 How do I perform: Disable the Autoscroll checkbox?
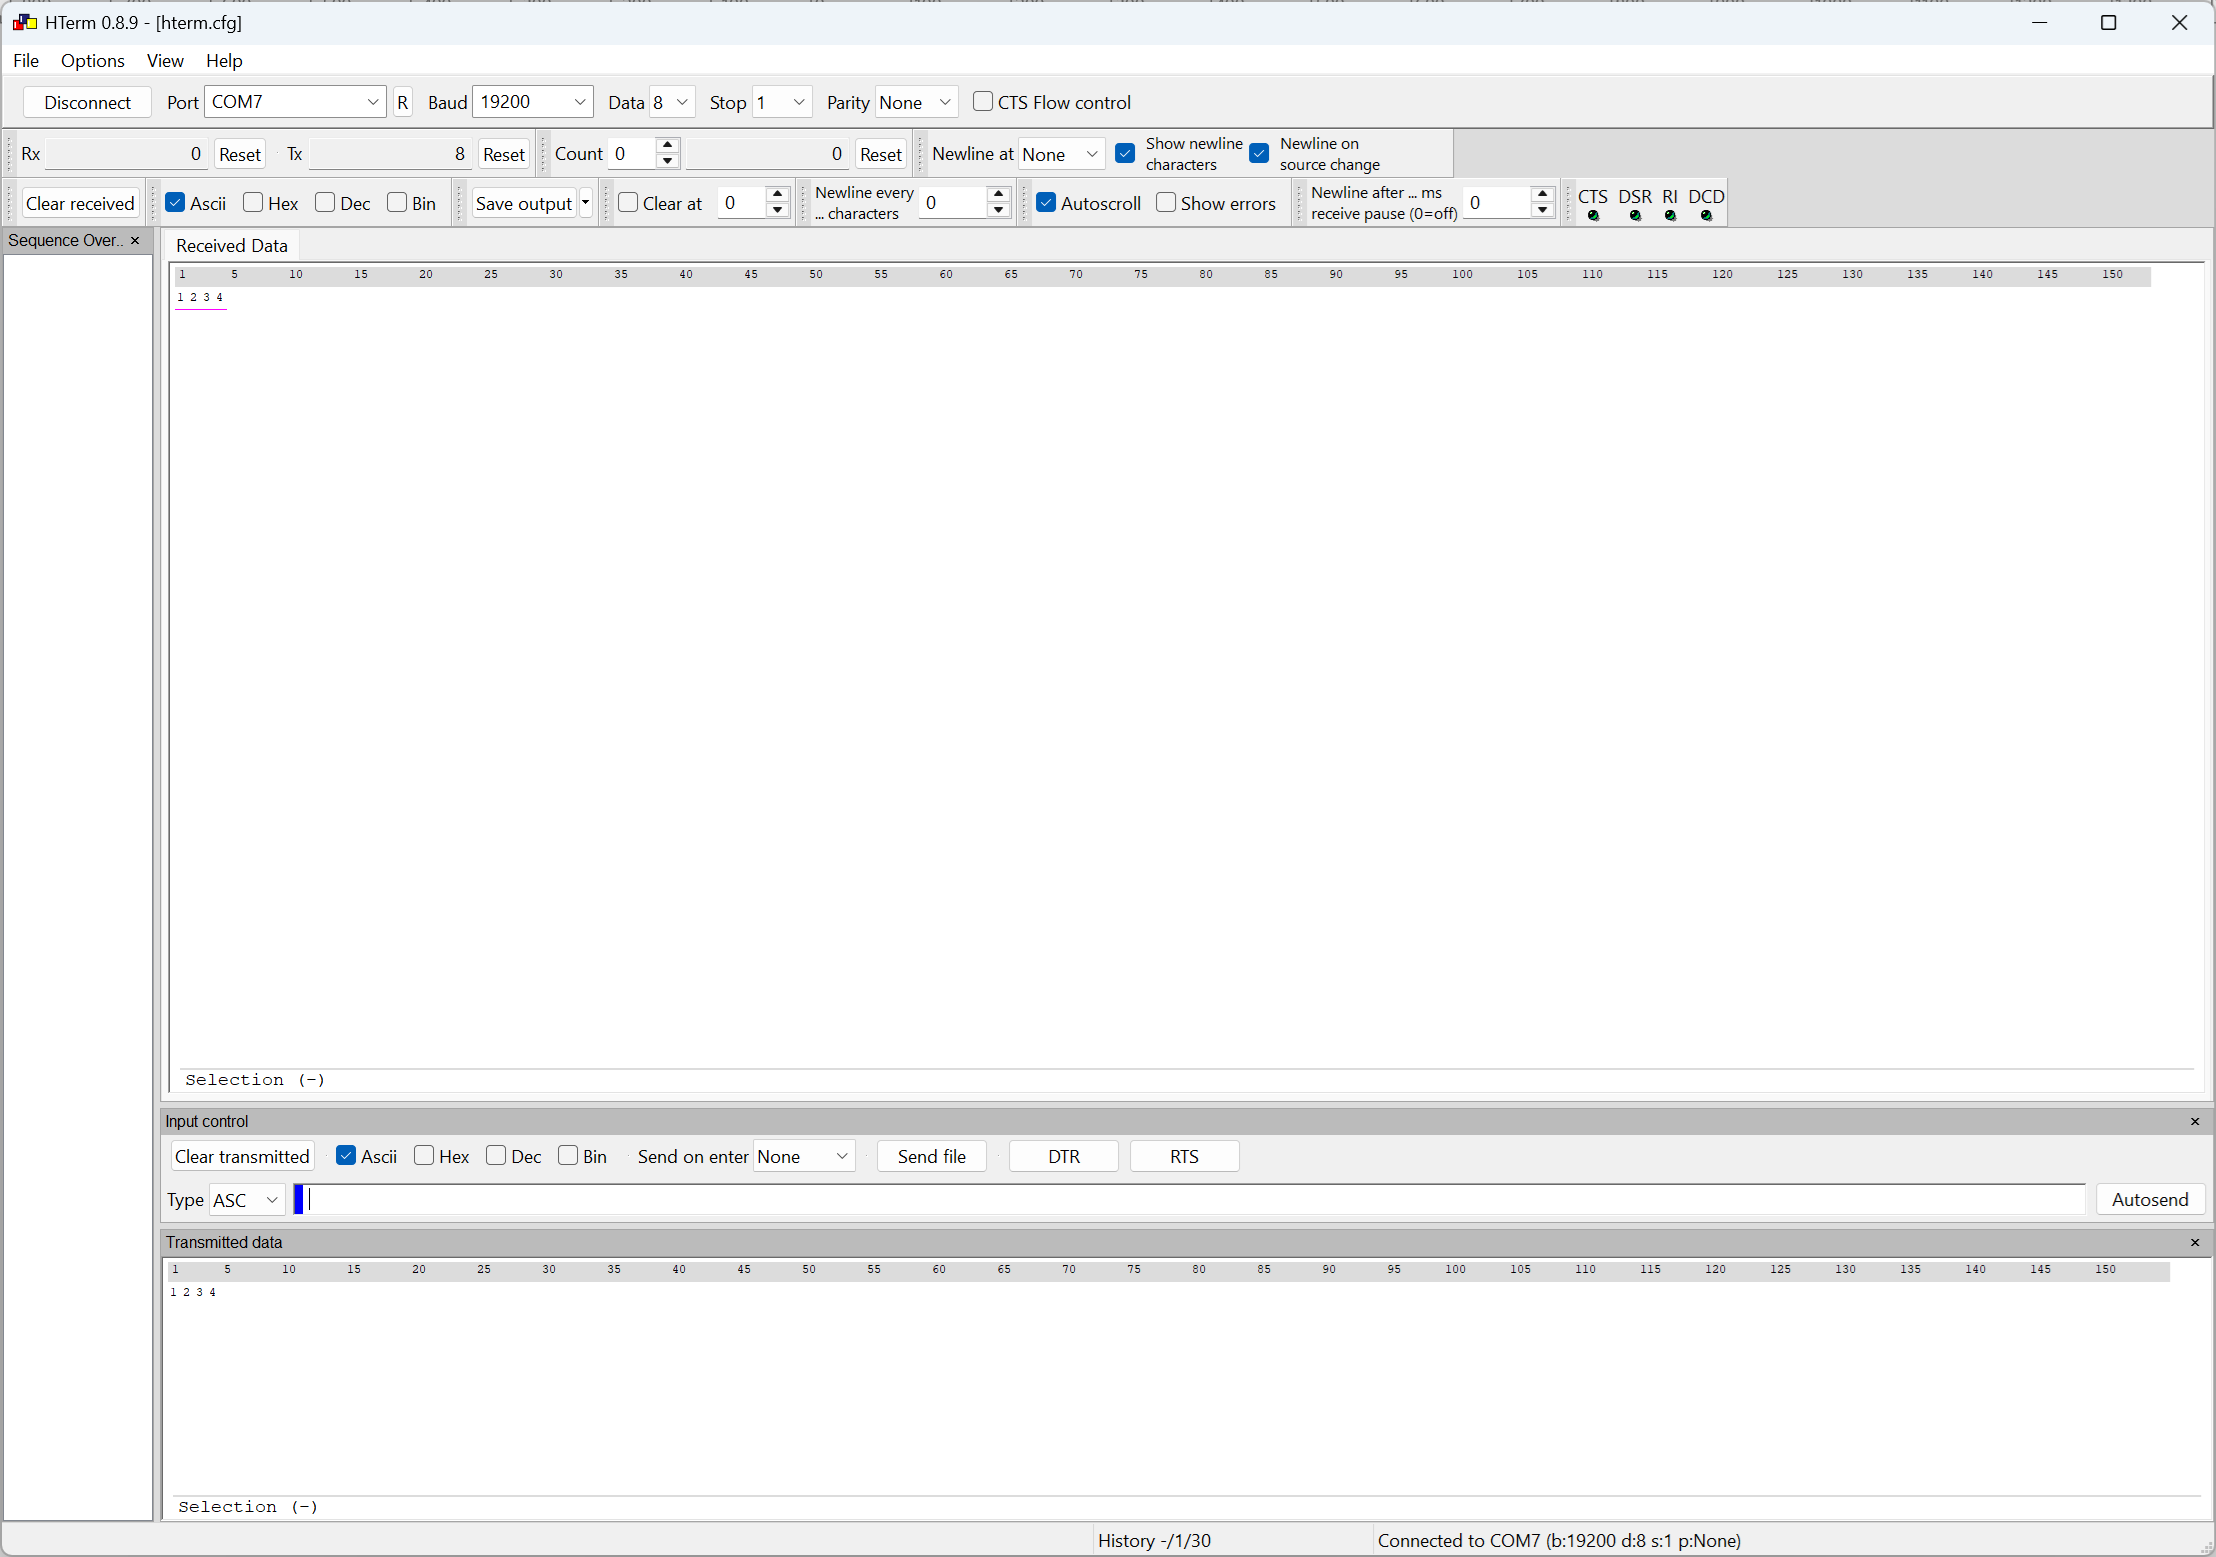[x=1046, y=203]
